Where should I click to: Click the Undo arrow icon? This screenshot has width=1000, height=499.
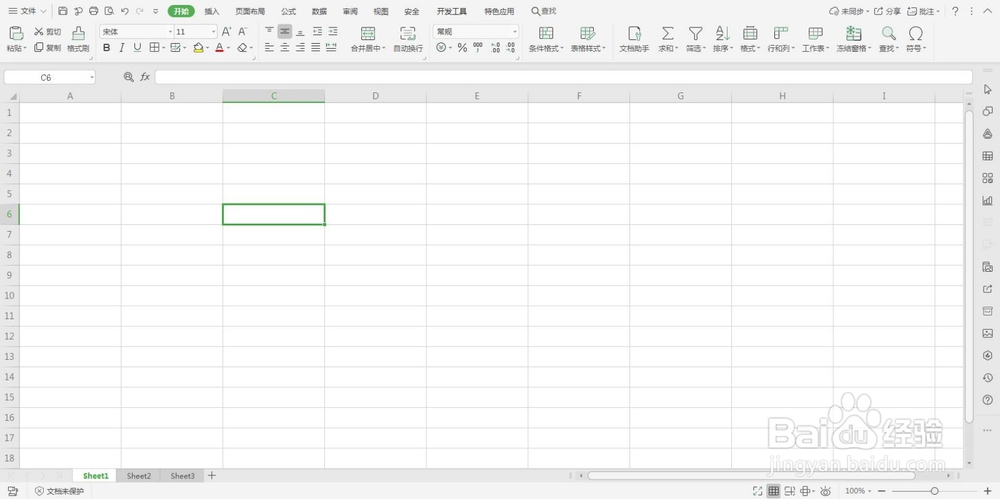click(x=124, y=11)
